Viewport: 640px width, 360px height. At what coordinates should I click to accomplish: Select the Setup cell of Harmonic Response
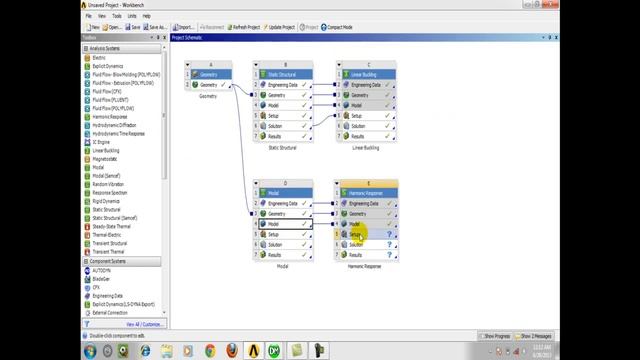pos(369,234)
